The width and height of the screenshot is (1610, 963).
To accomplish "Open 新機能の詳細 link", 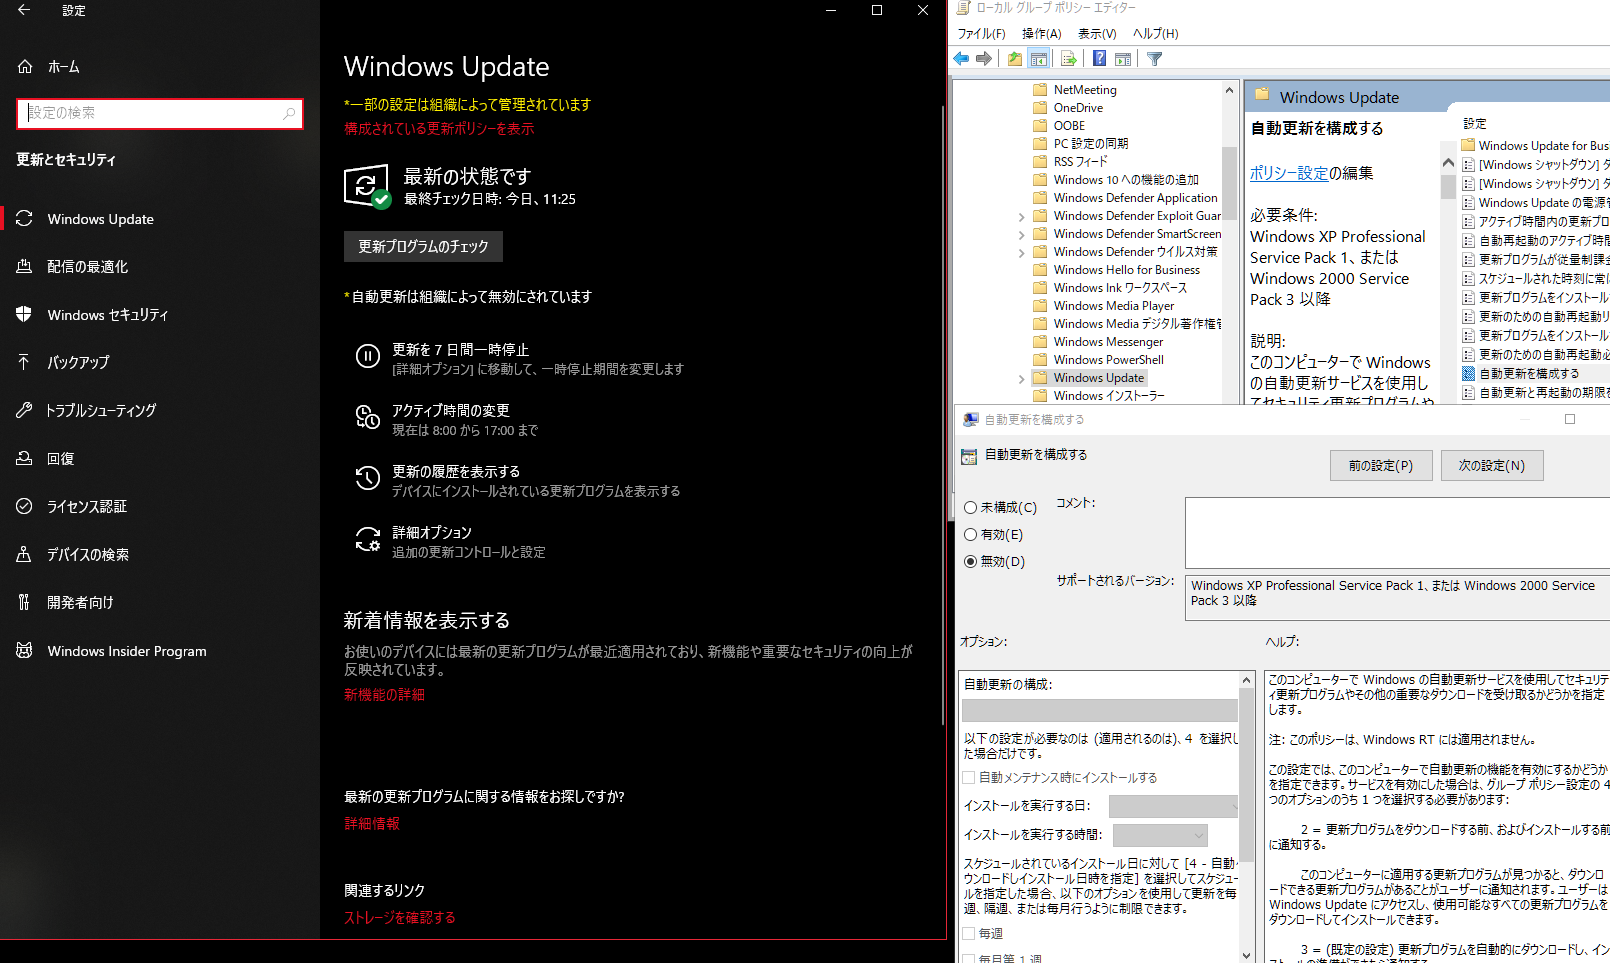I will (x=384, y=695).
